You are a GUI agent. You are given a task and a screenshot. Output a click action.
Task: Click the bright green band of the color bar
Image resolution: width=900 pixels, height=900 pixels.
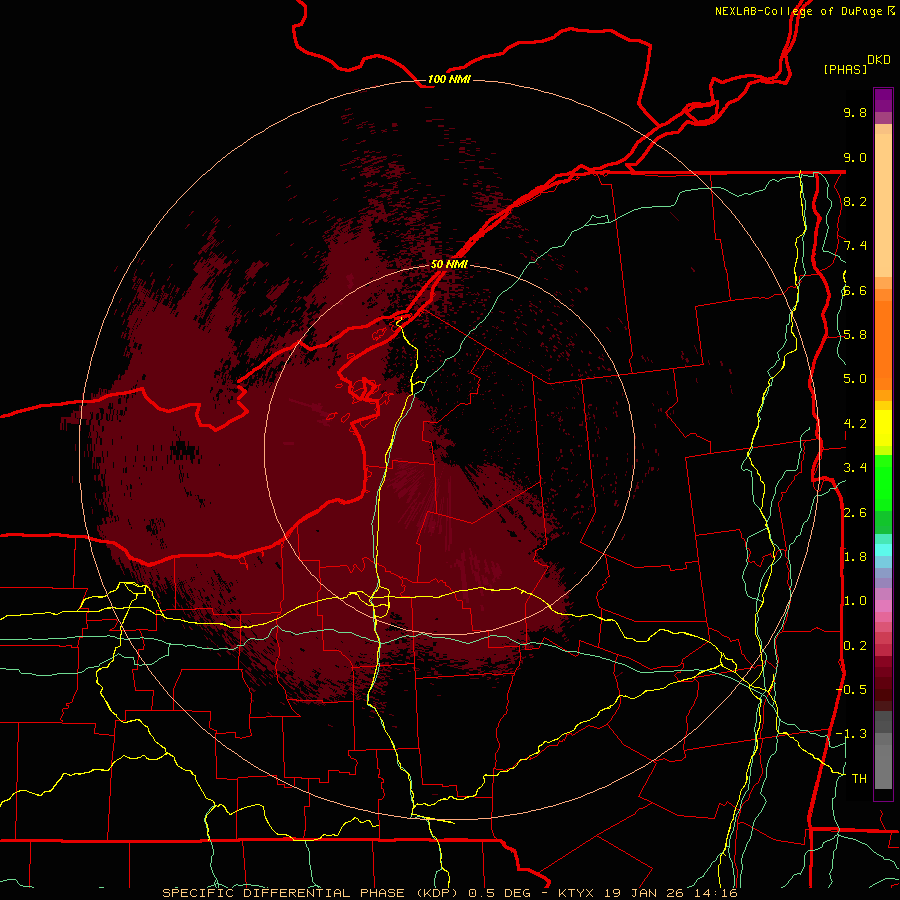pos(883,482)
